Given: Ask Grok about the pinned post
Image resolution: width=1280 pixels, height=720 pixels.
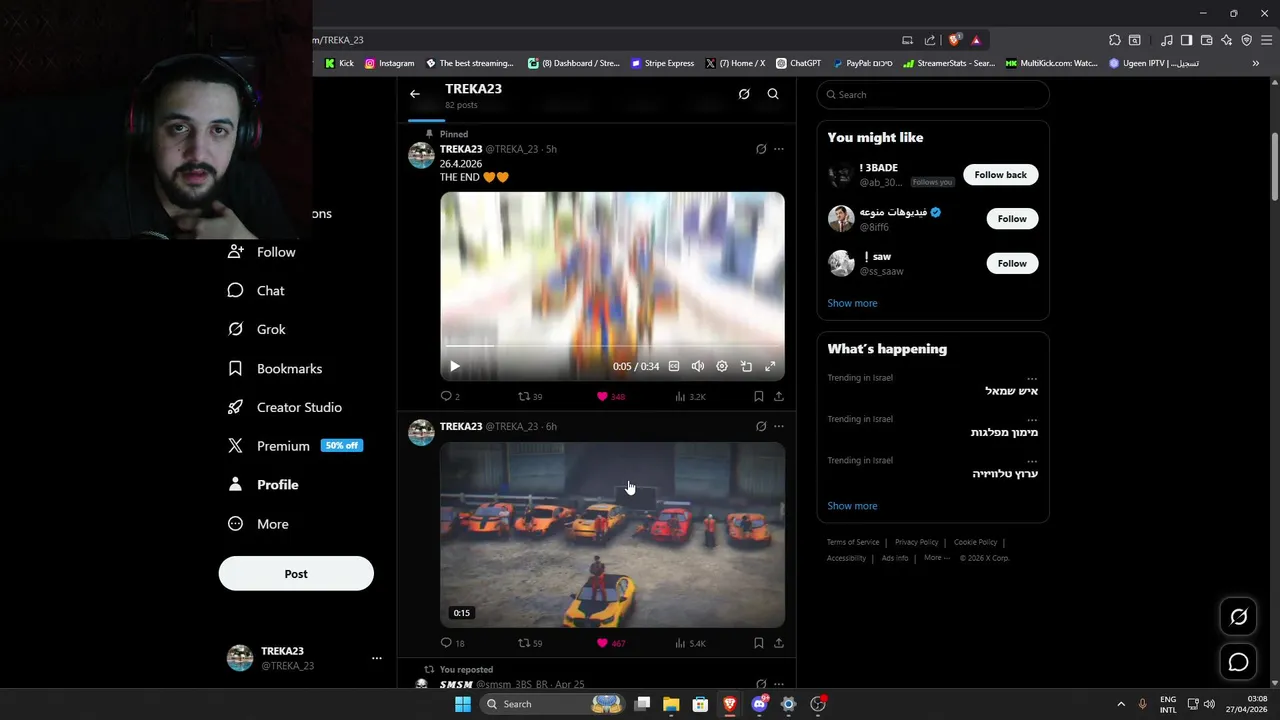Looking at the screenshot, I should click(761, 149).
